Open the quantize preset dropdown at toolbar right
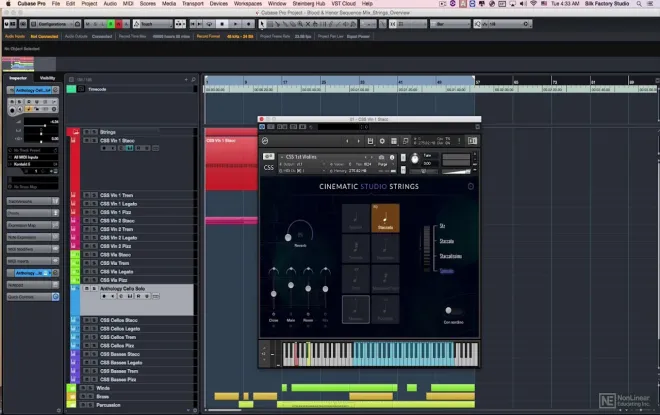 508,24
